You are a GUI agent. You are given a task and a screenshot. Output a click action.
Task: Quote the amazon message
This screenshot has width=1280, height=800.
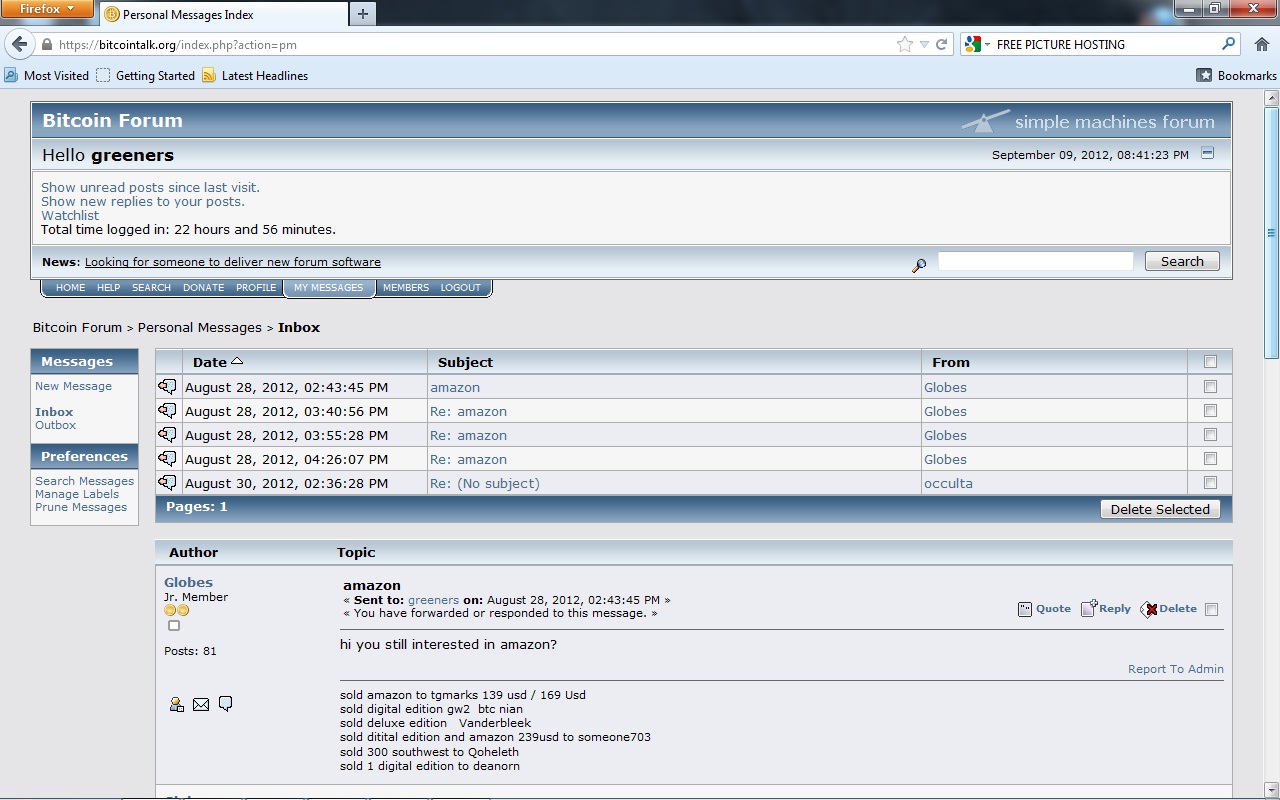[x=1044, y=609]
